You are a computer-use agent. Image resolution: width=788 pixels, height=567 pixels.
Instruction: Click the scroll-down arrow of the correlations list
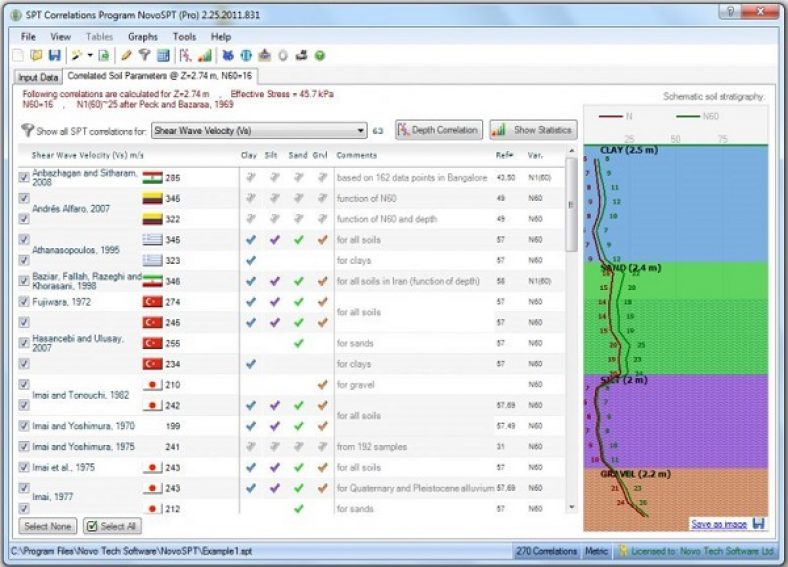point(571,507)
